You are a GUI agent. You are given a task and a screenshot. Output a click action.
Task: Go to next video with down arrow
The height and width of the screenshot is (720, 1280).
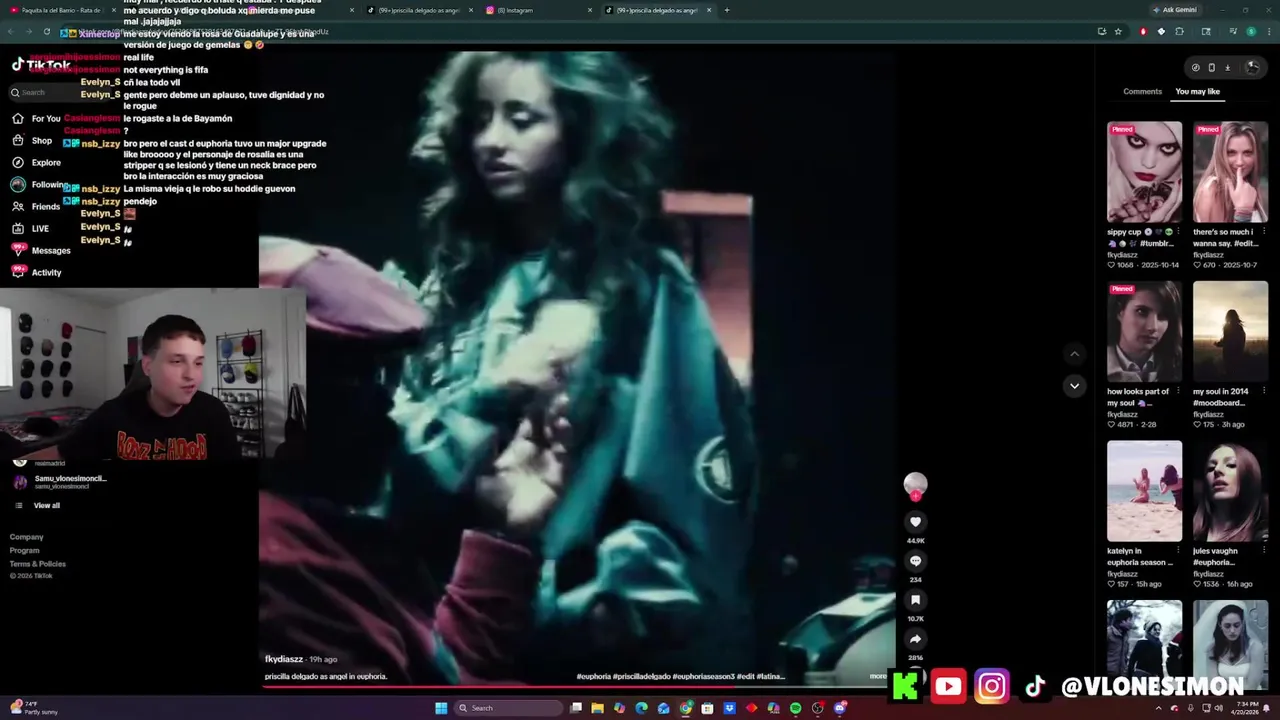1074,386
